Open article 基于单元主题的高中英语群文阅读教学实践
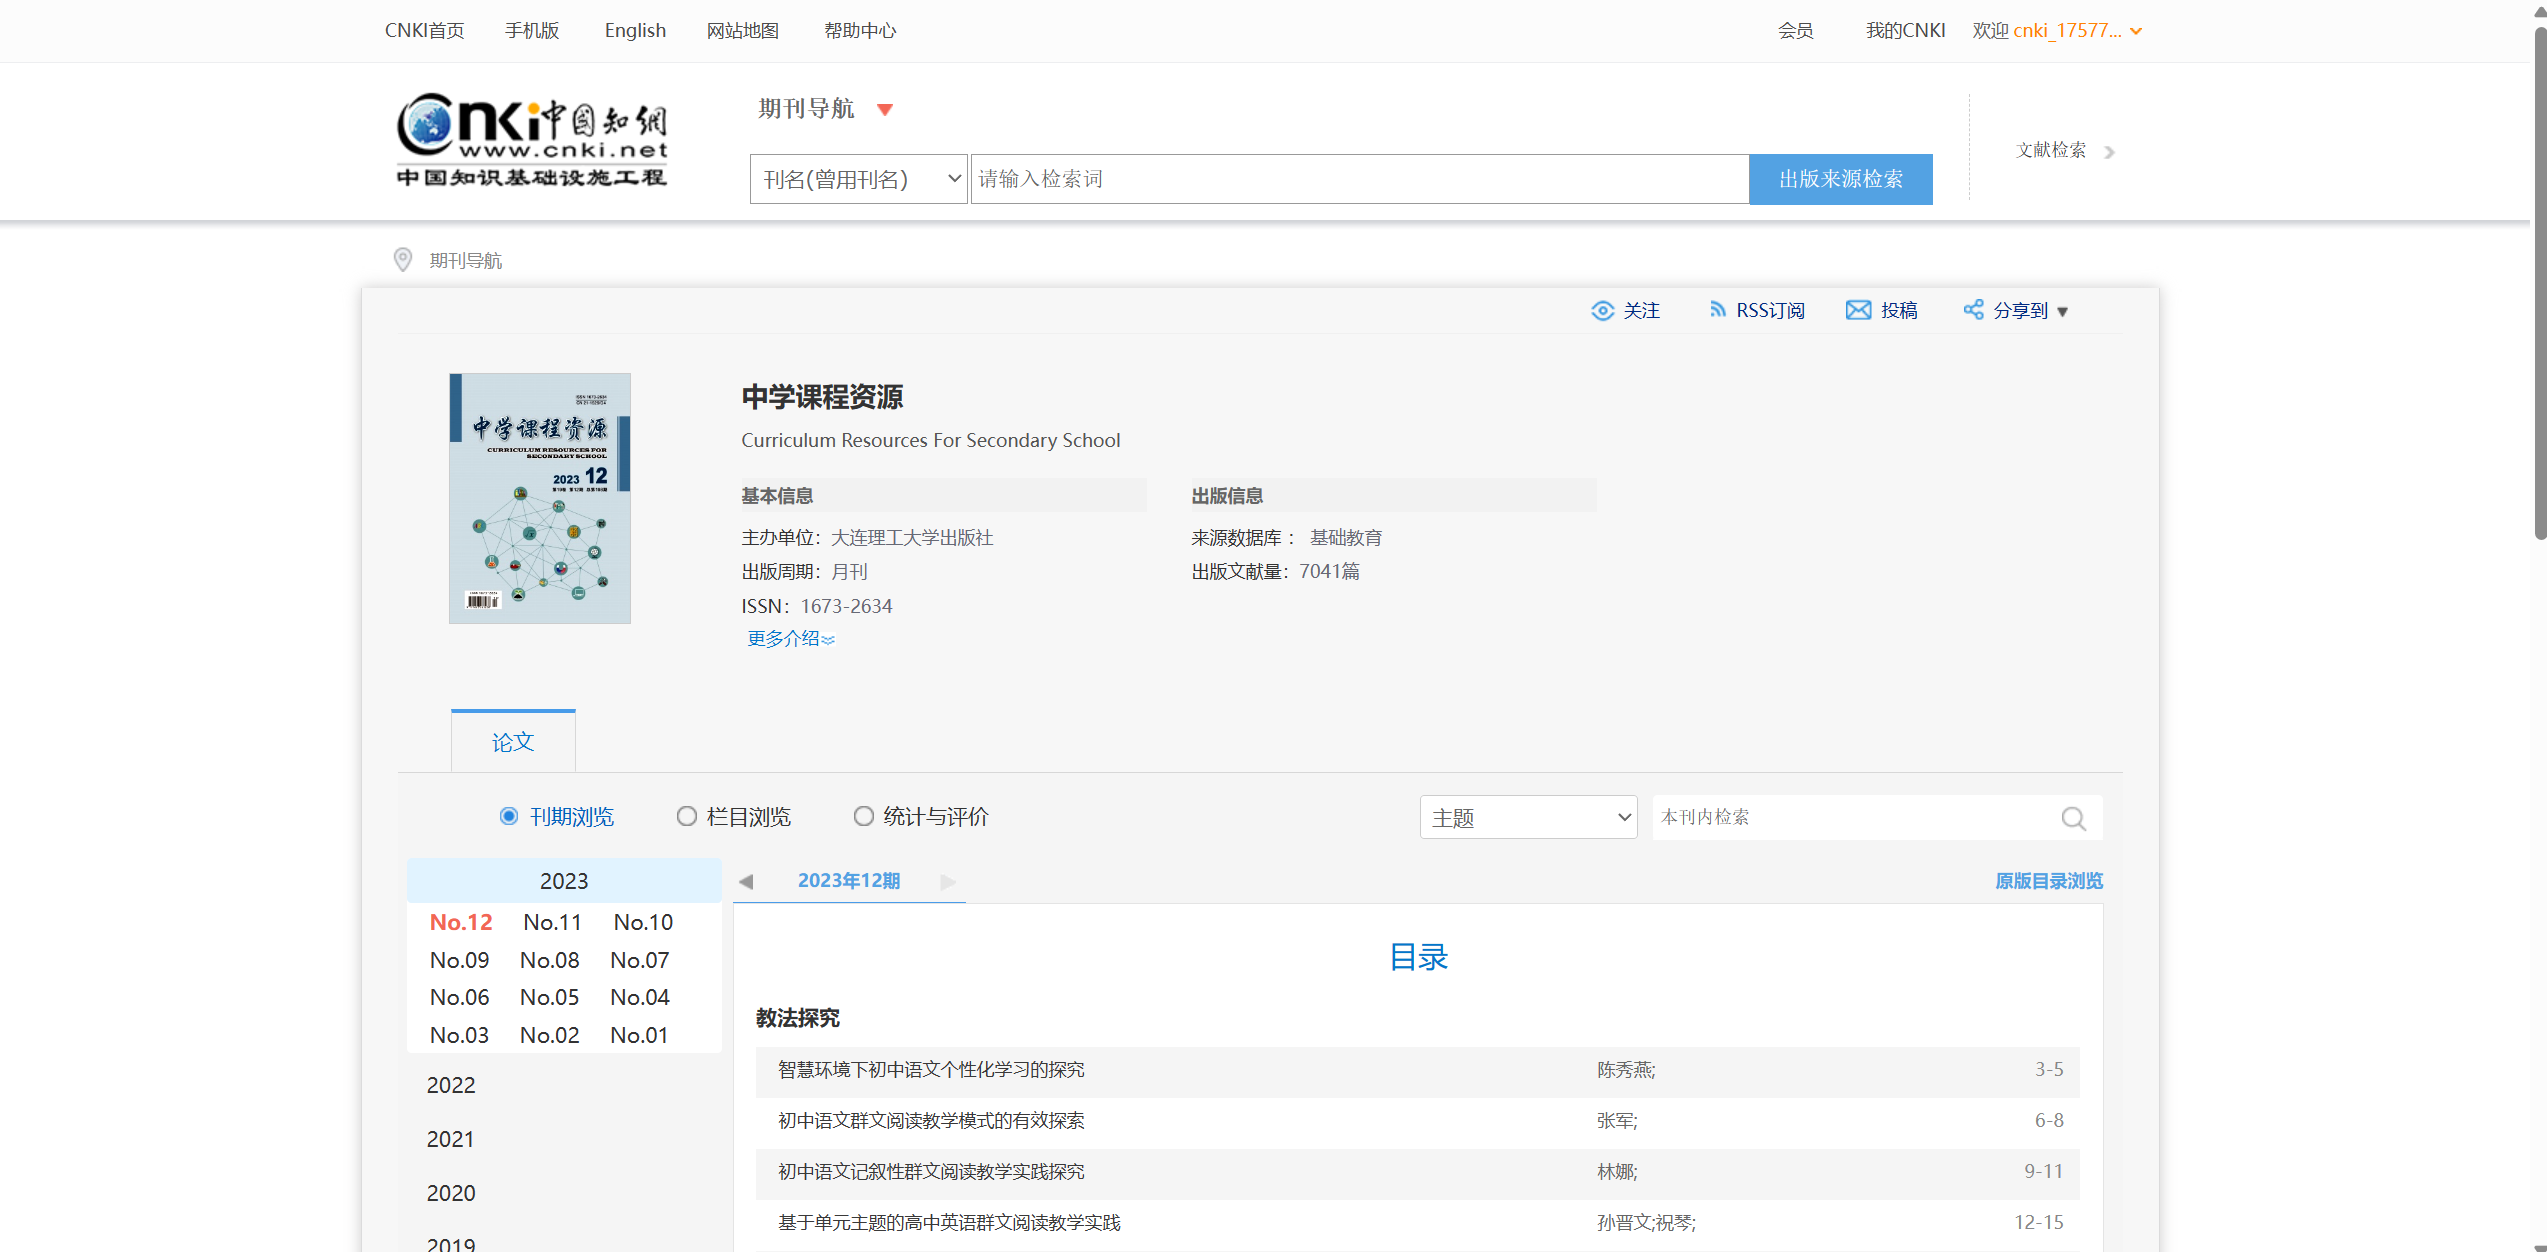Screen dimensions: 2547x1252 (x=949, y=1223)
